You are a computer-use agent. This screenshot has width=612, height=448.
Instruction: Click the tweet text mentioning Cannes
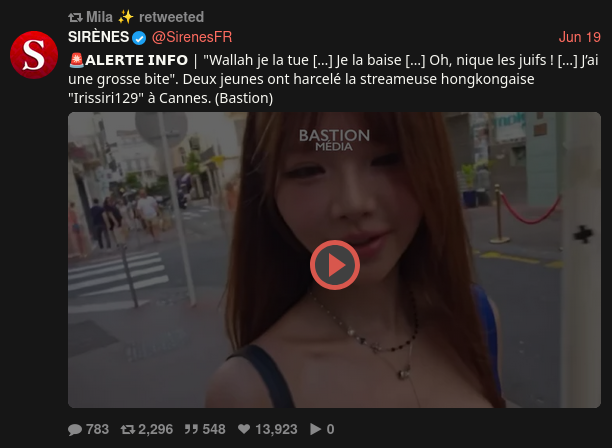(x=334, y=79)
